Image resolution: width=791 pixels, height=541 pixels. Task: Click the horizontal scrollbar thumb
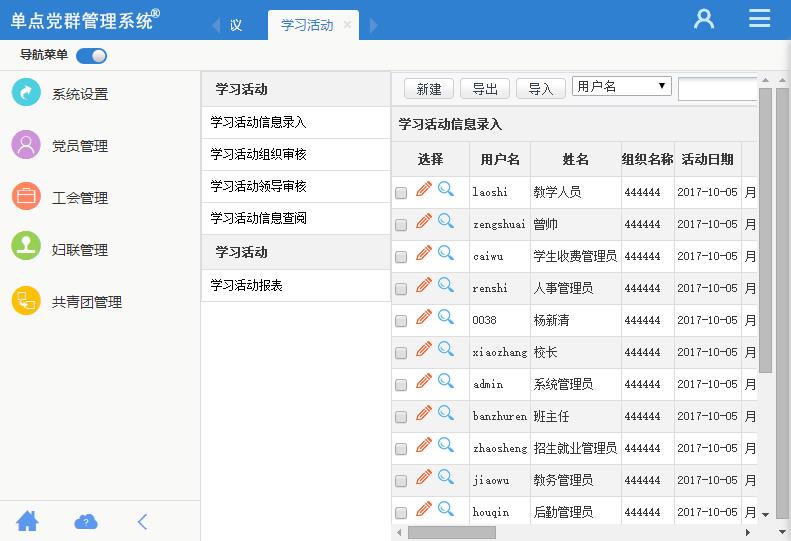(x=451, y=532)
